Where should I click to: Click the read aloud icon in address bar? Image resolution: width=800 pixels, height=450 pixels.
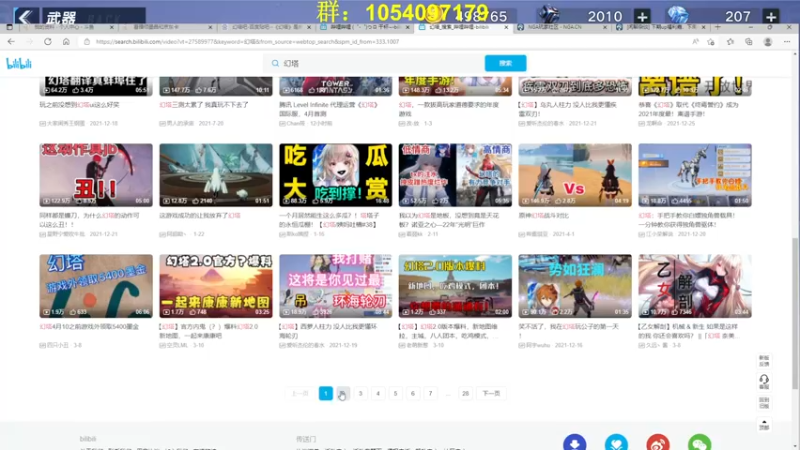(695, 42)
